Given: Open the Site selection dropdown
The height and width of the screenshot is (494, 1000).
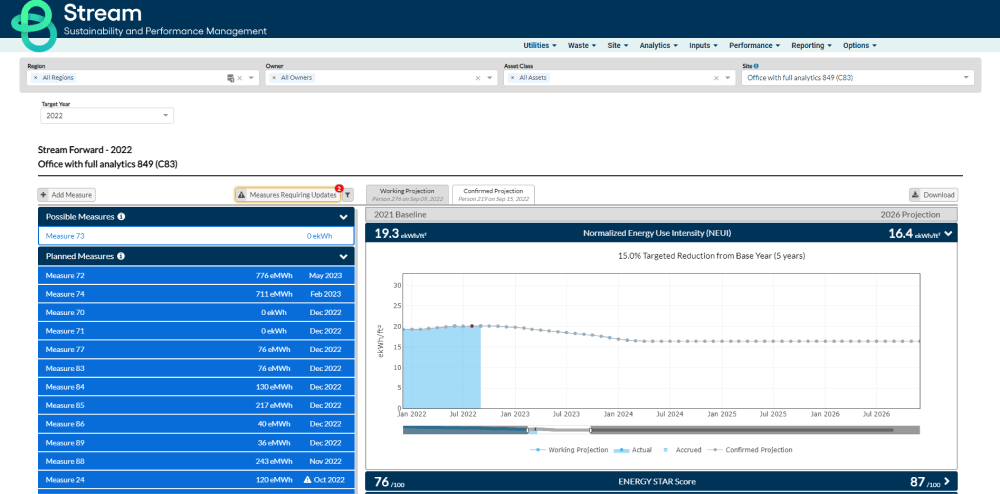Looking at the screenshot, I should tap(858, 78).
